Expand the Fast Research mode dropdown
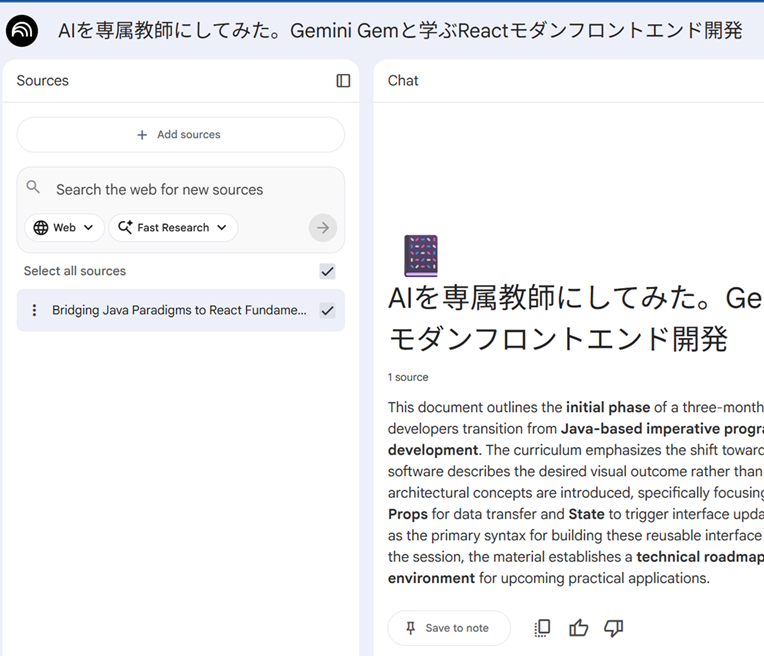764x656 pixels. coord(173,228)
